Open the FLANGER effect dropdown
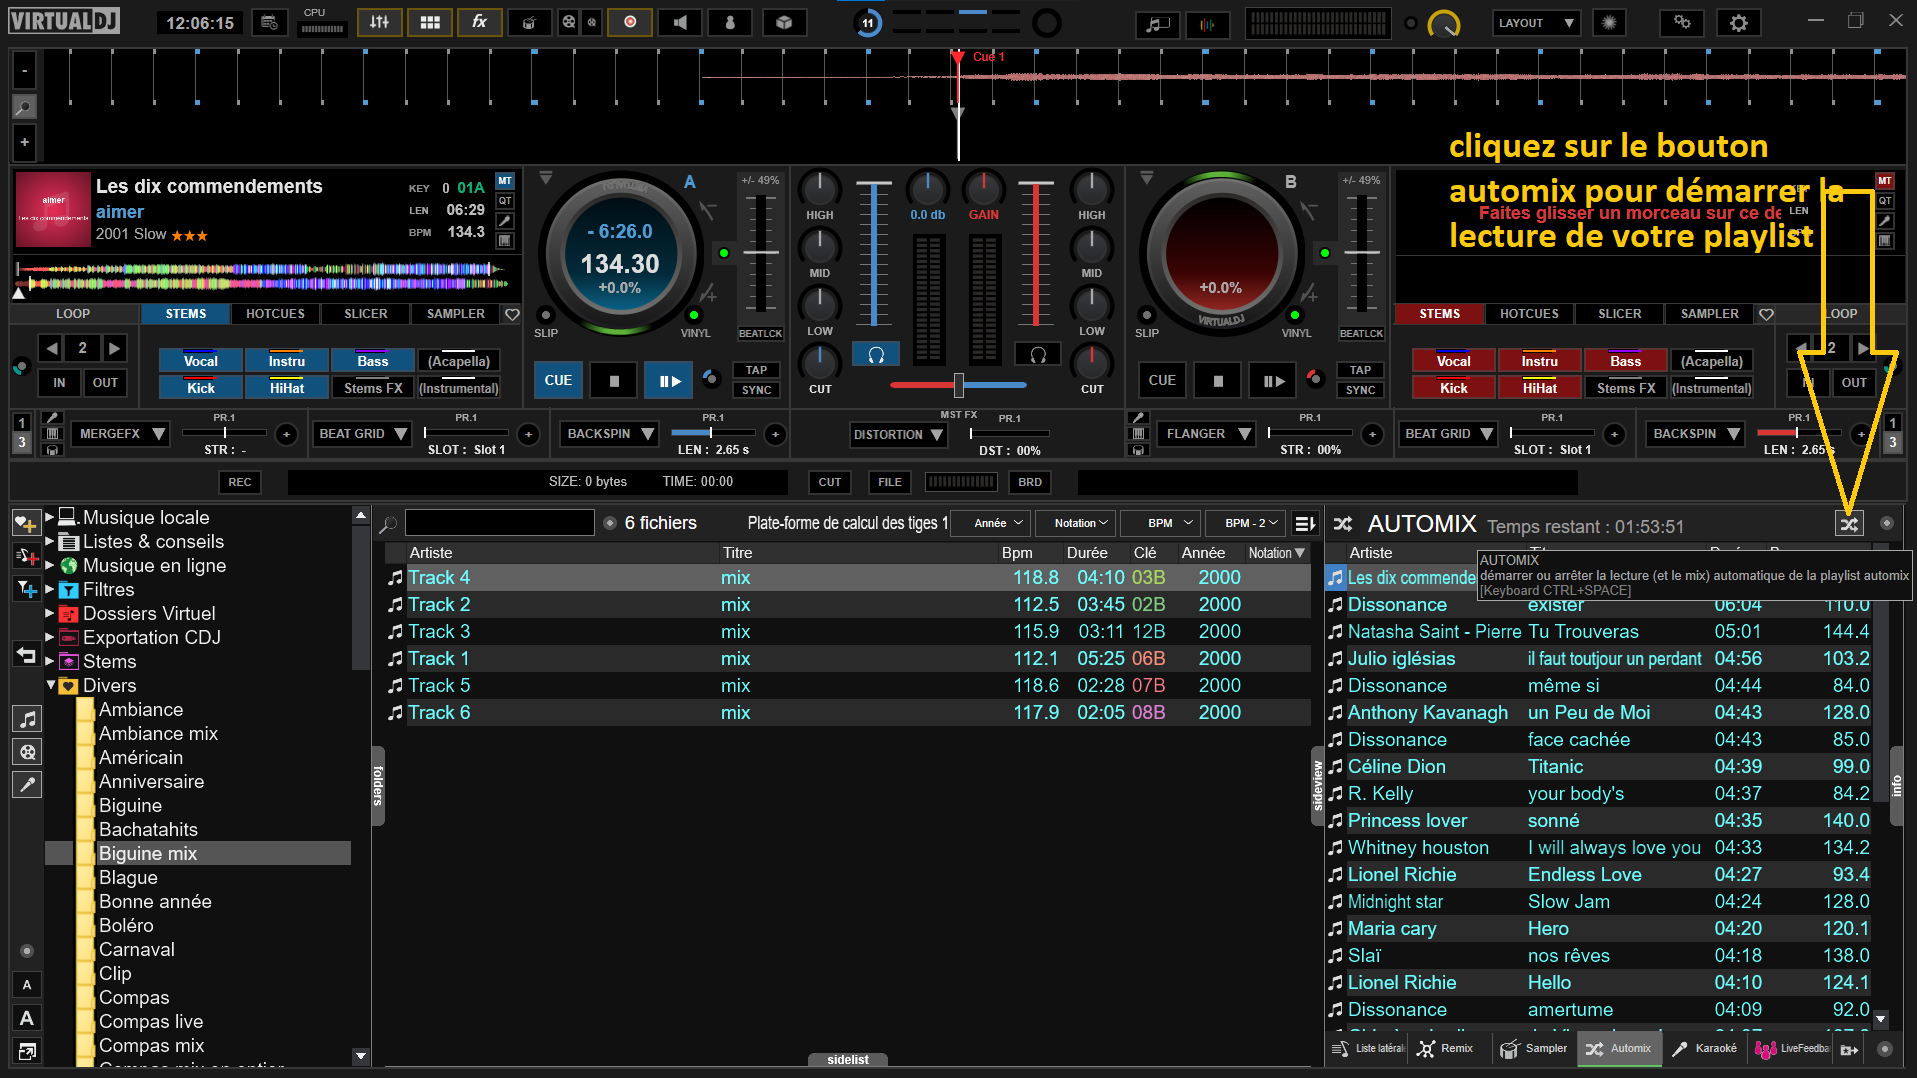Screen dimensions: 1917x1078 tap(1206, 434)
